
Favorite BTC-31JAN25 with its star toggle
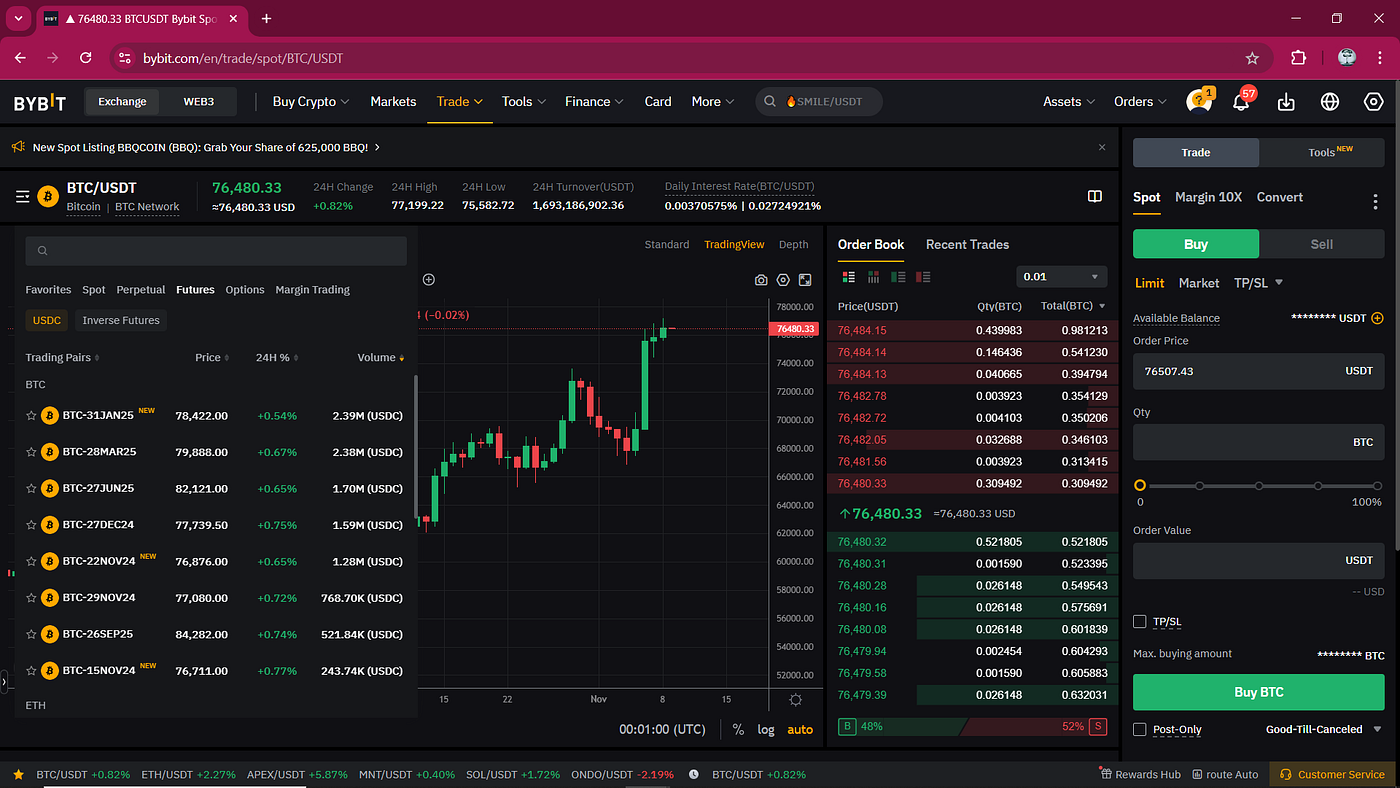(x=31, y=415)
